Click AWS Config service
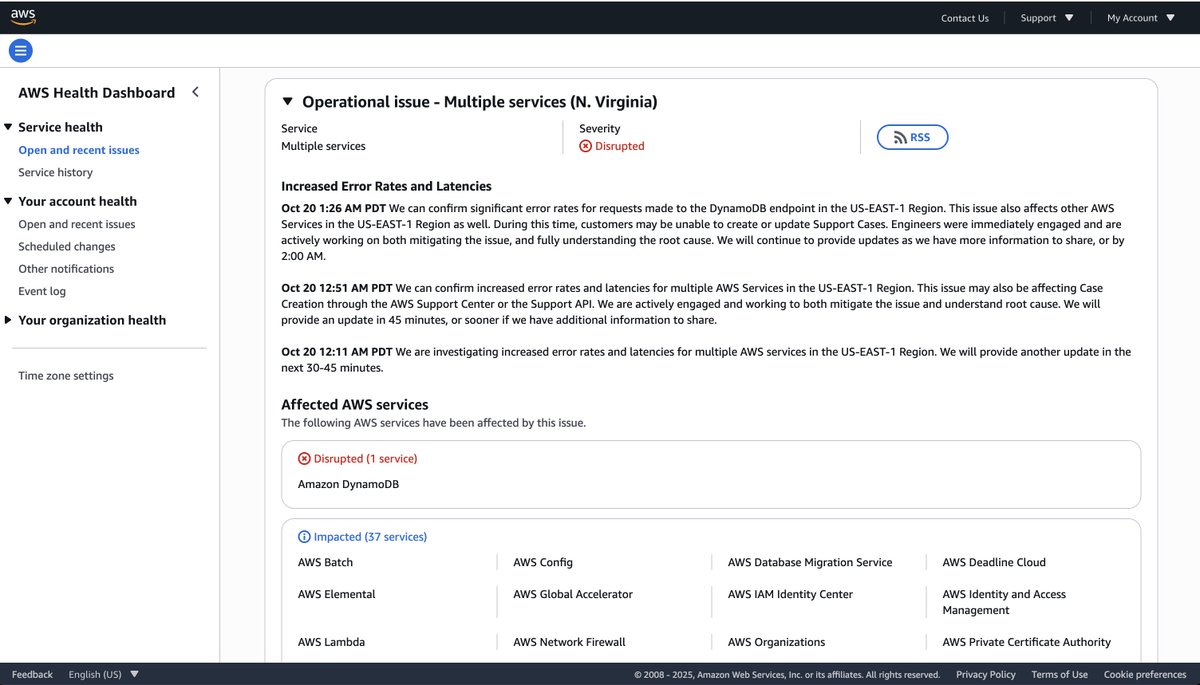 [x=543, y=562]
